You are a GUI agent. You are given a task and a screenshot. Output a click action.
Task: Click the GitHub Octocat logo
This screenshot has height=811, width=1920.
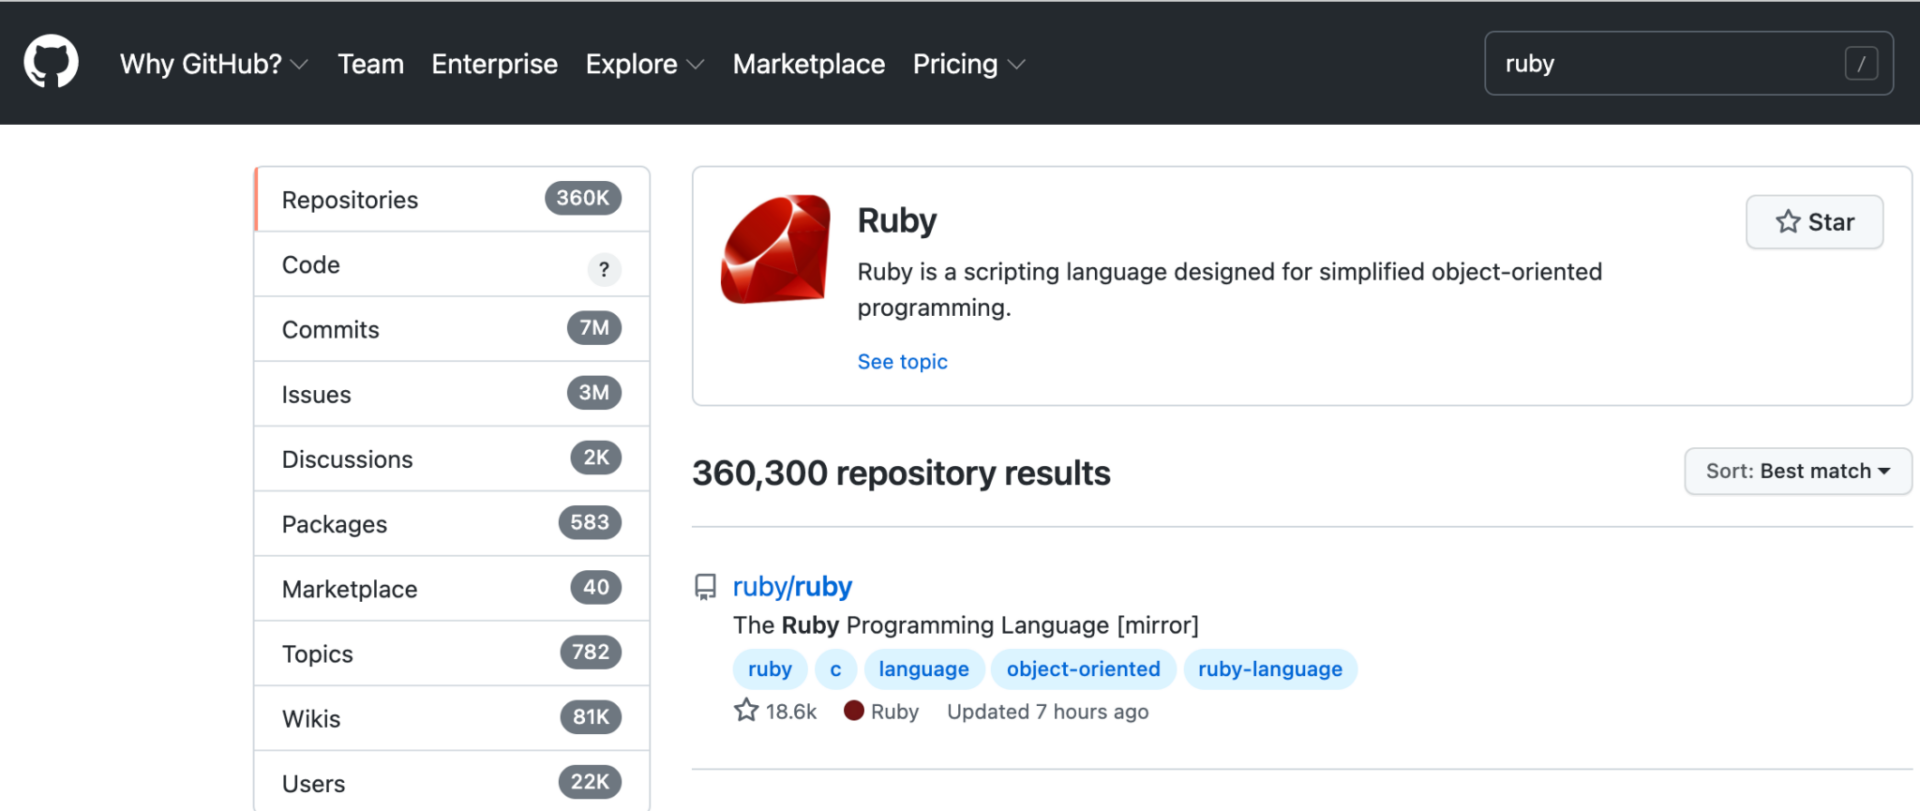pos(51,62)
